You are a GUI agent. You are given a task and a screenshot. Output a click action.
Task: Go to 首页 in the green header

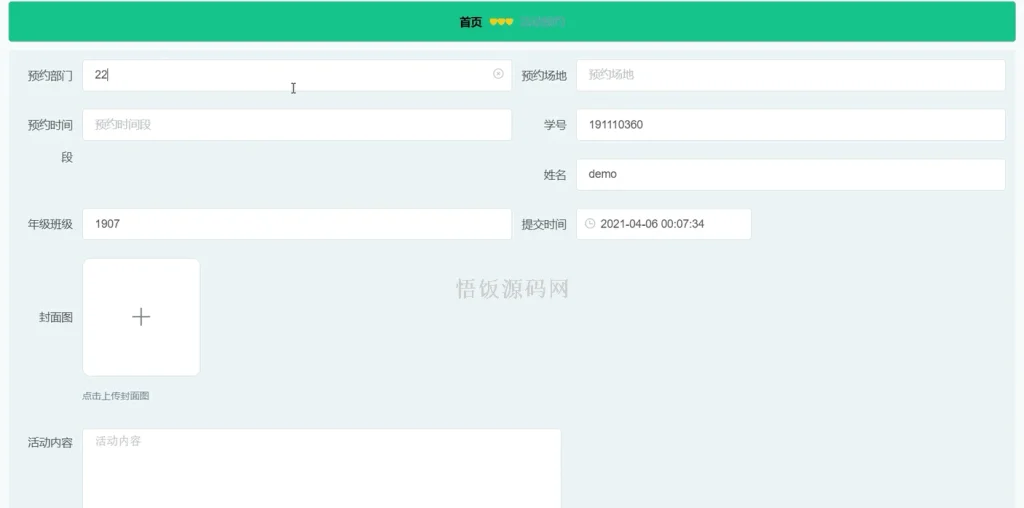click(471, 22)
